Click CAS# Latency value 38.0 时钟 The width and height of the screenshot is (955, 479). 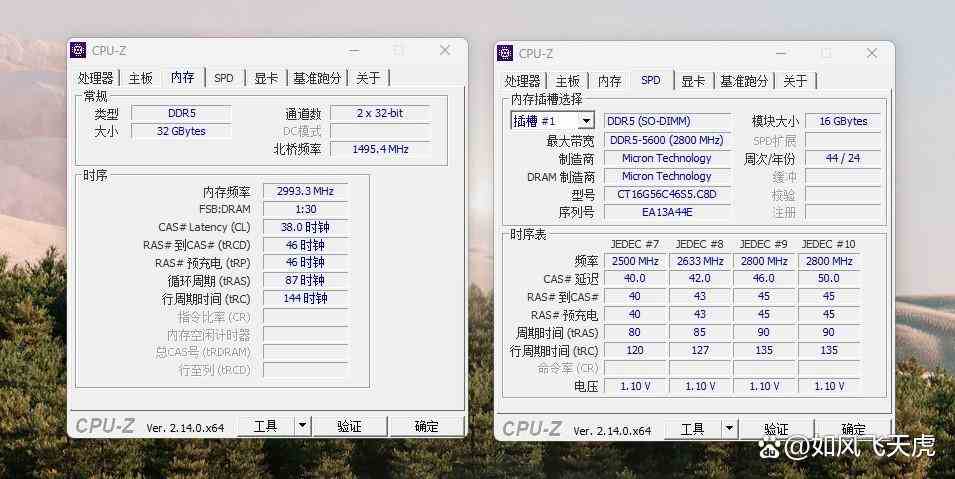306,227
